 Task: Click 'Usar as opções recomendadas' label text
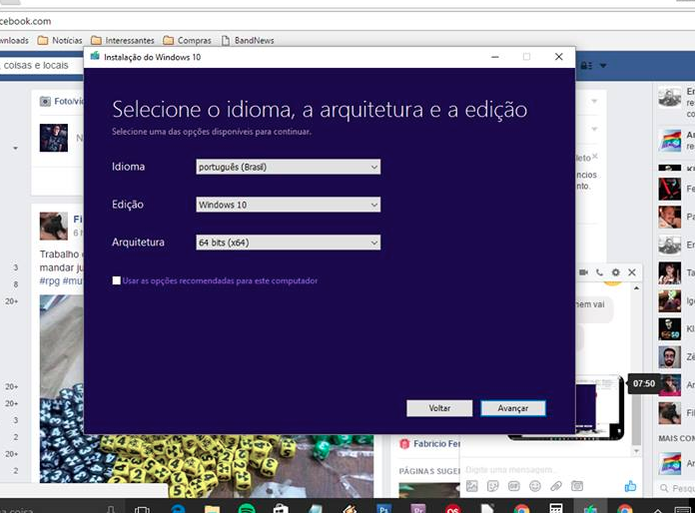coord(220,280)
